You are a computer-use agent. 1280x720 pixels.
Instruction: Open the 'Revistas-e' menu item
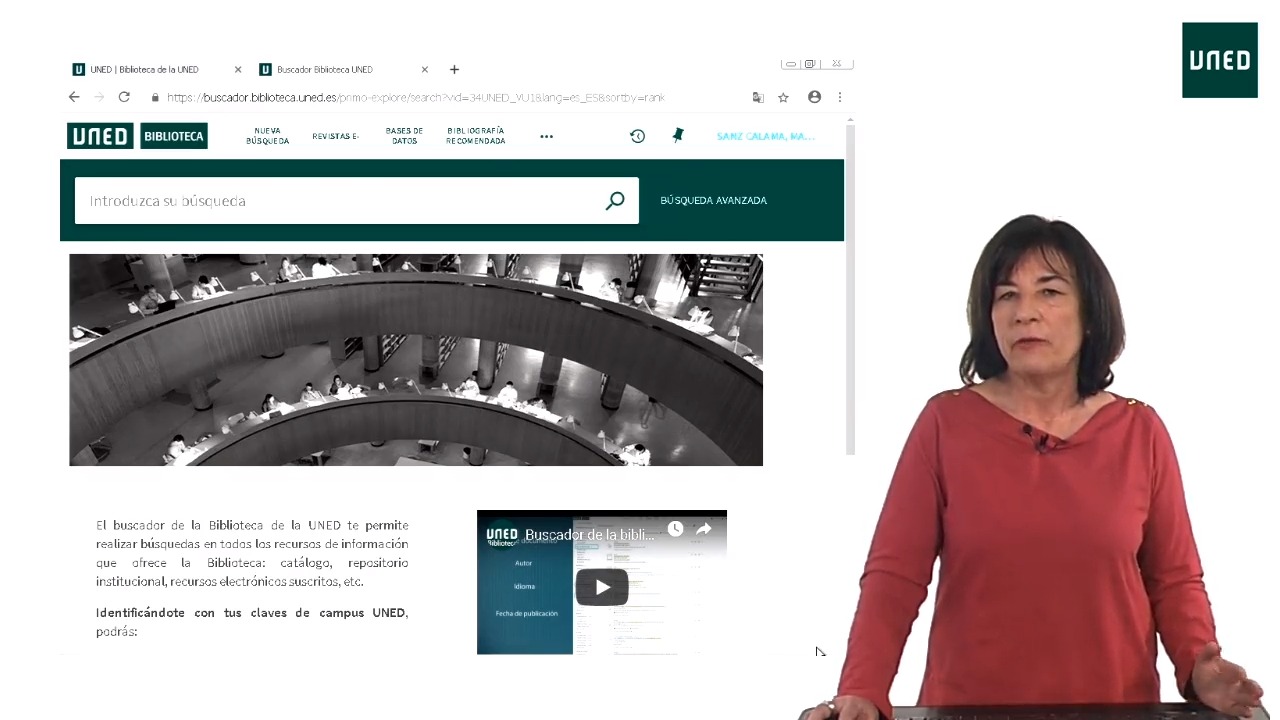335,136
